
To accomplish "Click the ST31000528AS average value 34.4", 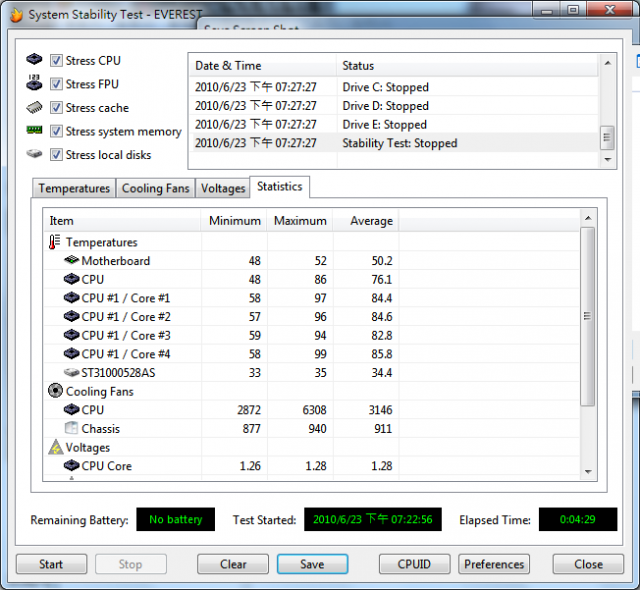I will click(381, 373).
